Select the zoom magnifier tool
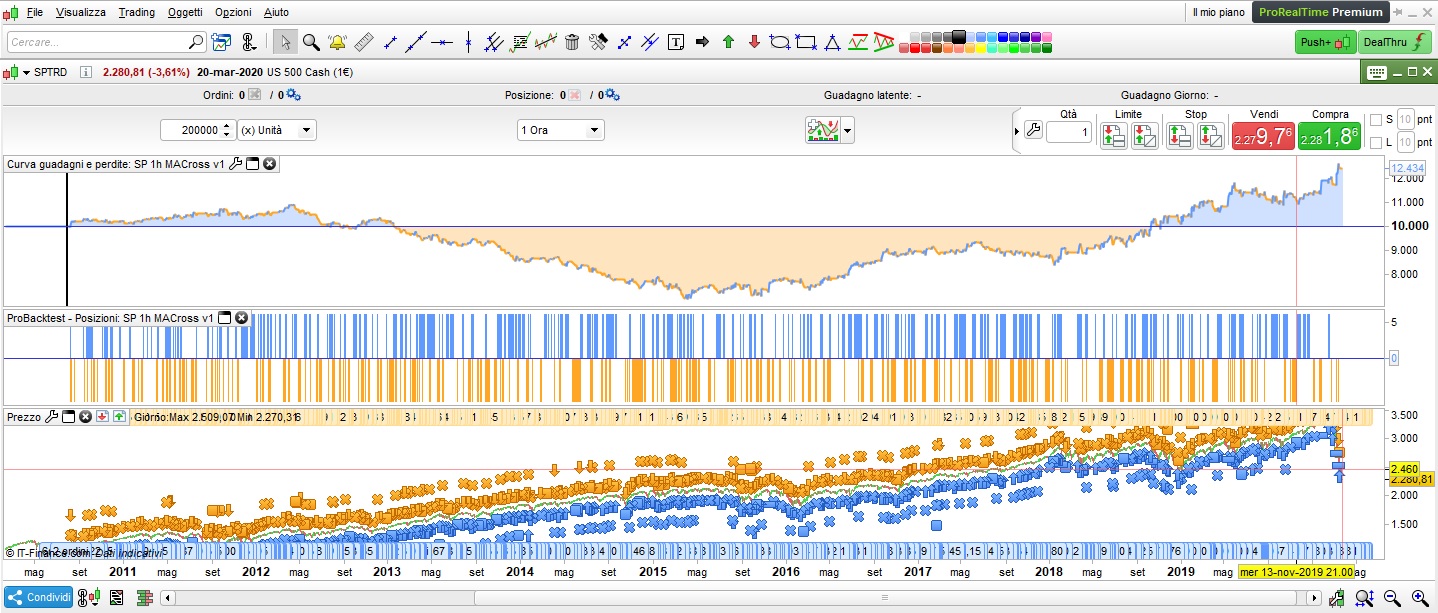 [311, 42]
